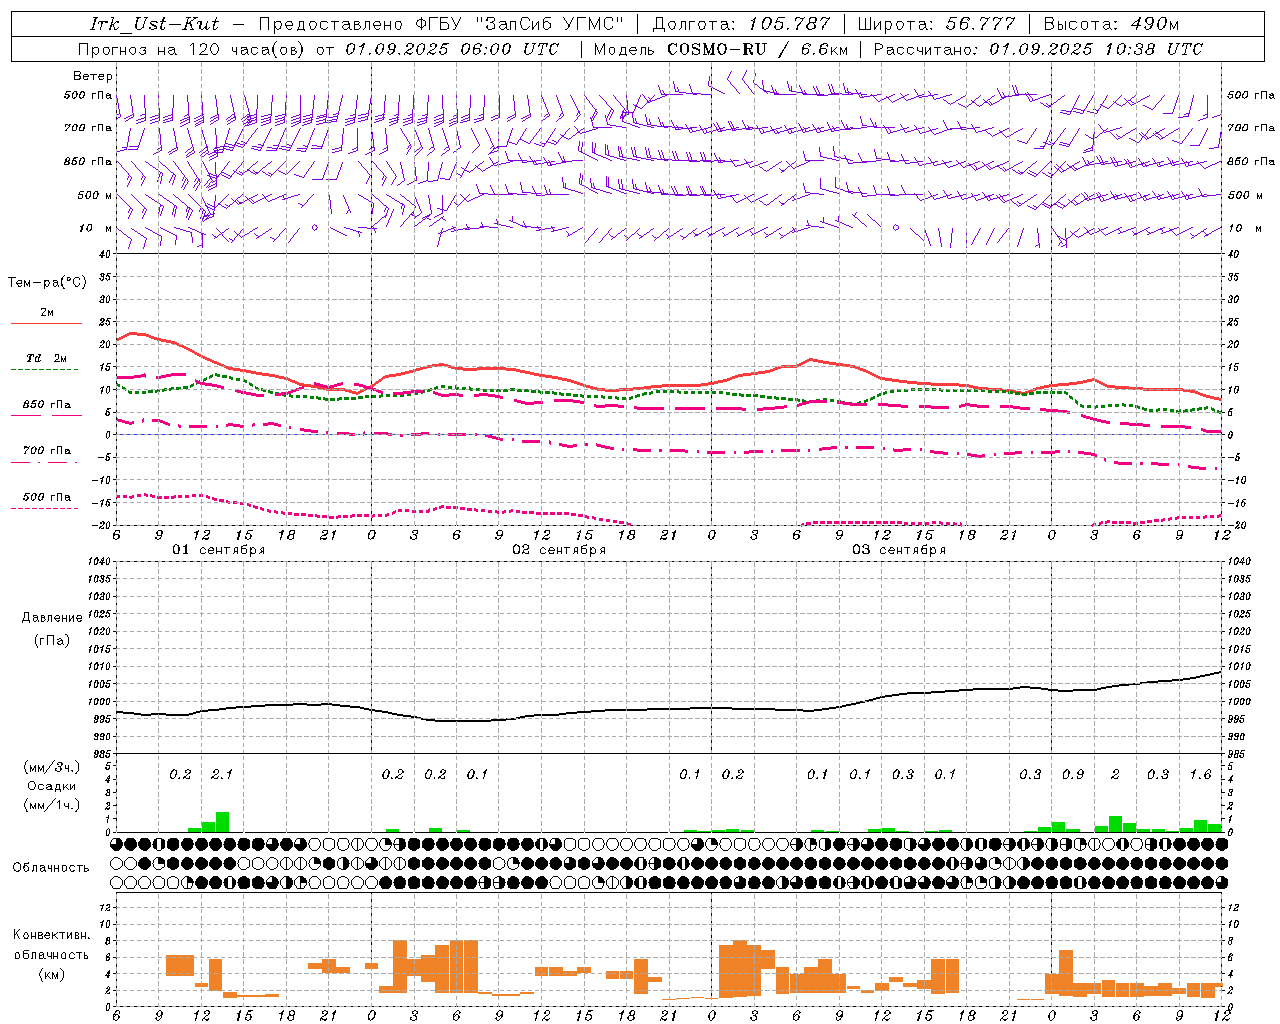Select the latitude value Широта: 56.777
Image resolution: width=1280 pixels, height=1024 pixels.
coord(937,24)
